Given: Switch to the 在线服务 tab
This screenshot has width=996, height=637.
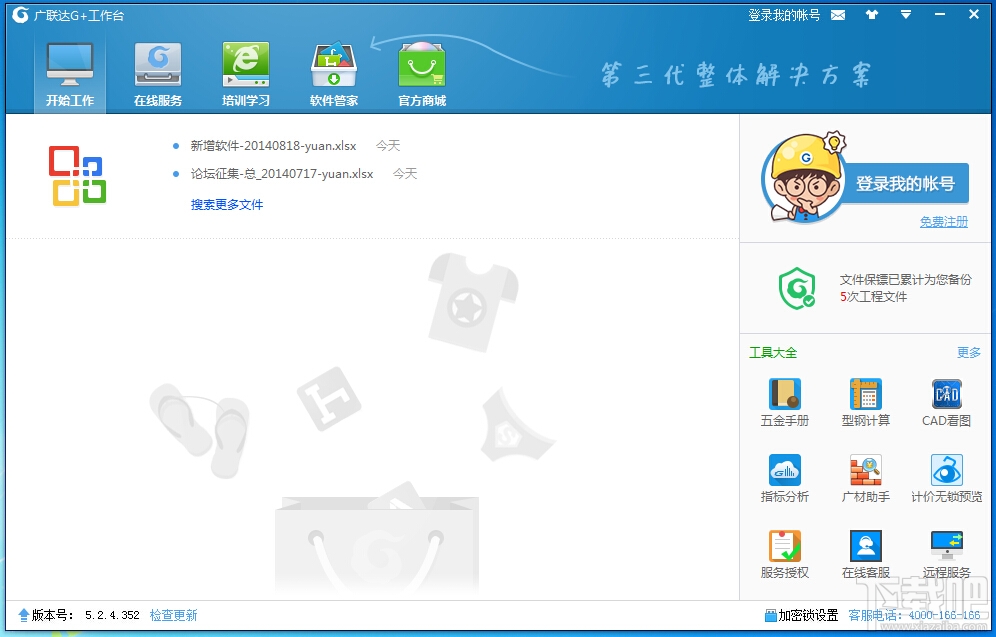Looking at the screenshot, I should coord(158,74).
